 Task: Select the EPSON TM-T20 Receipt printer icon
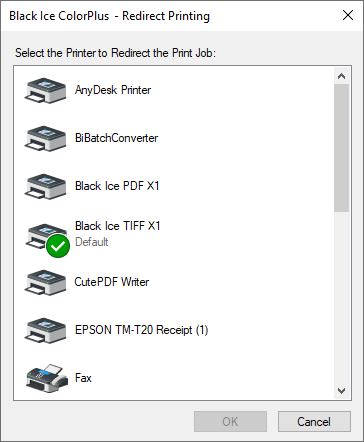click(x=45, y=330)
